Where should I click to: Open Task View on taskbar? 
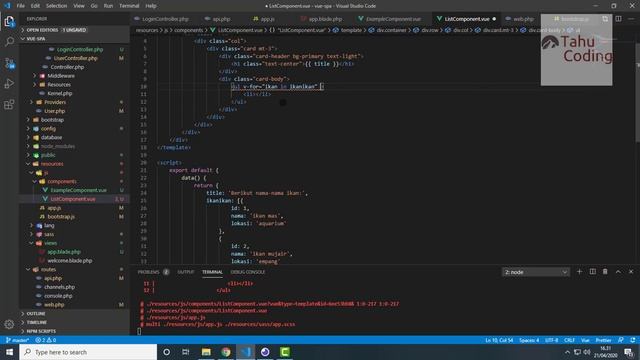coord(186,352)
